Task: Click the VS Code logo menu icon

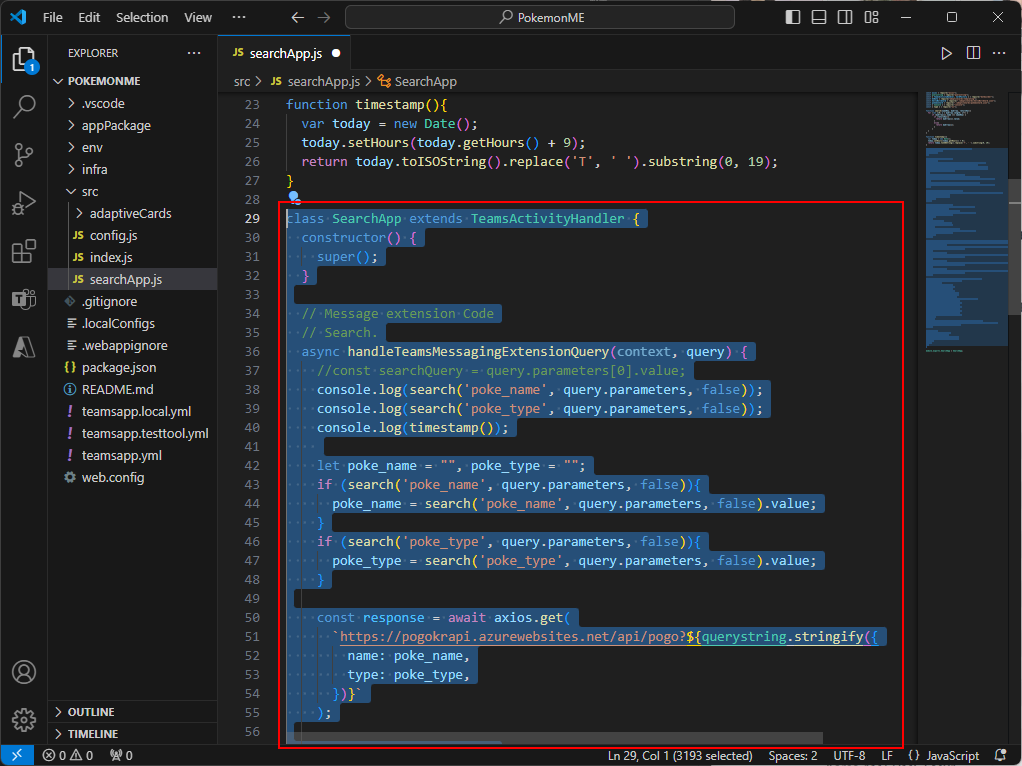Action: pos(18,17)
